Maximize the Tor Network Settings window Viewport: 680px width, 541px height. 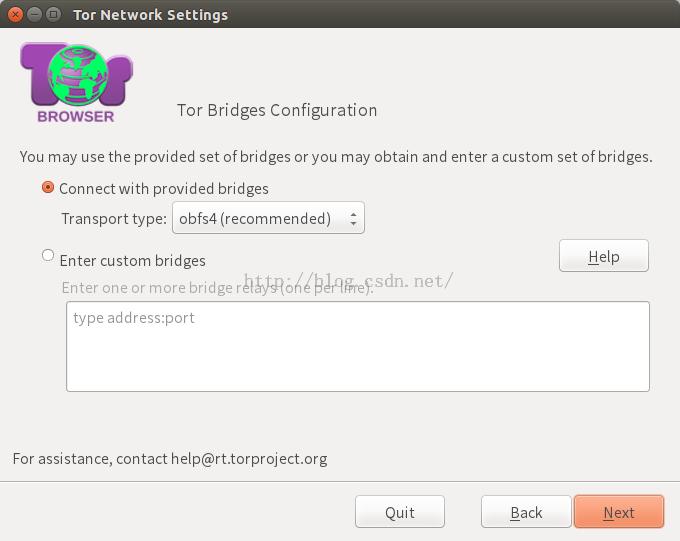click(x=53, y=14)
